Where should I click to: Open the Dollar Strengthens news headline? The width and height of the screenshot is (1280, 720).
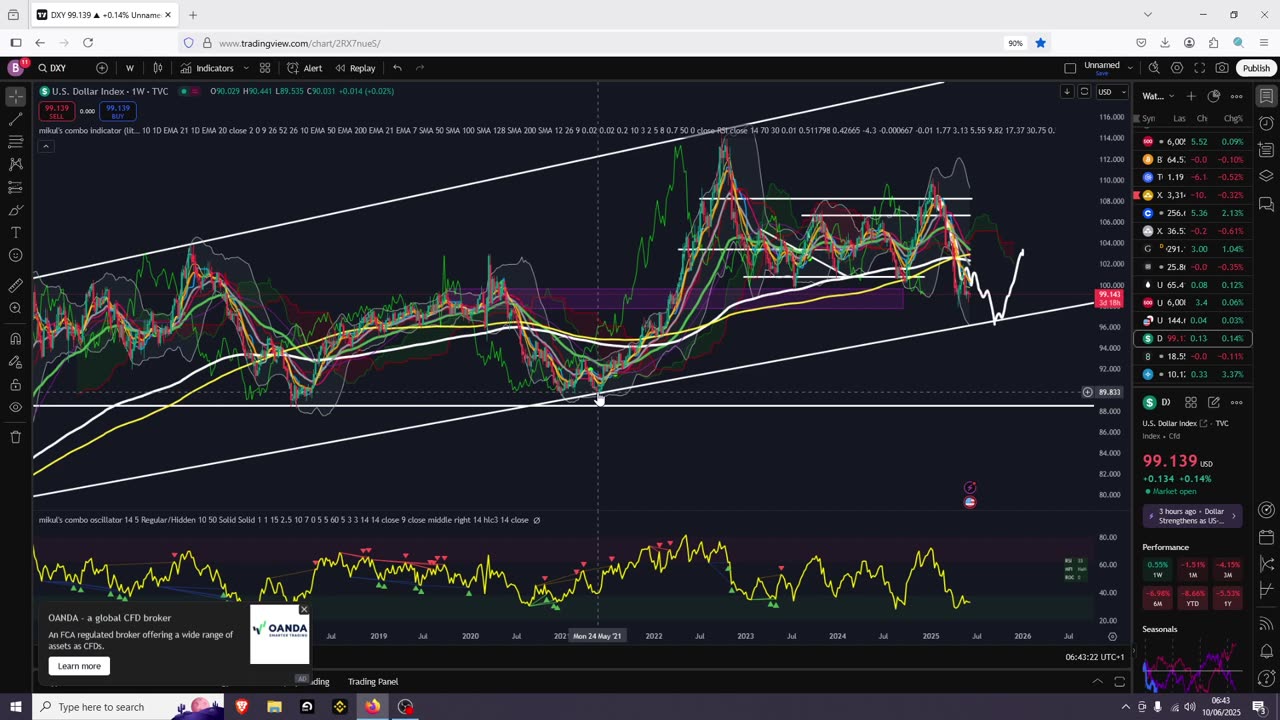pyautogui.click(x=1193, y=516)
